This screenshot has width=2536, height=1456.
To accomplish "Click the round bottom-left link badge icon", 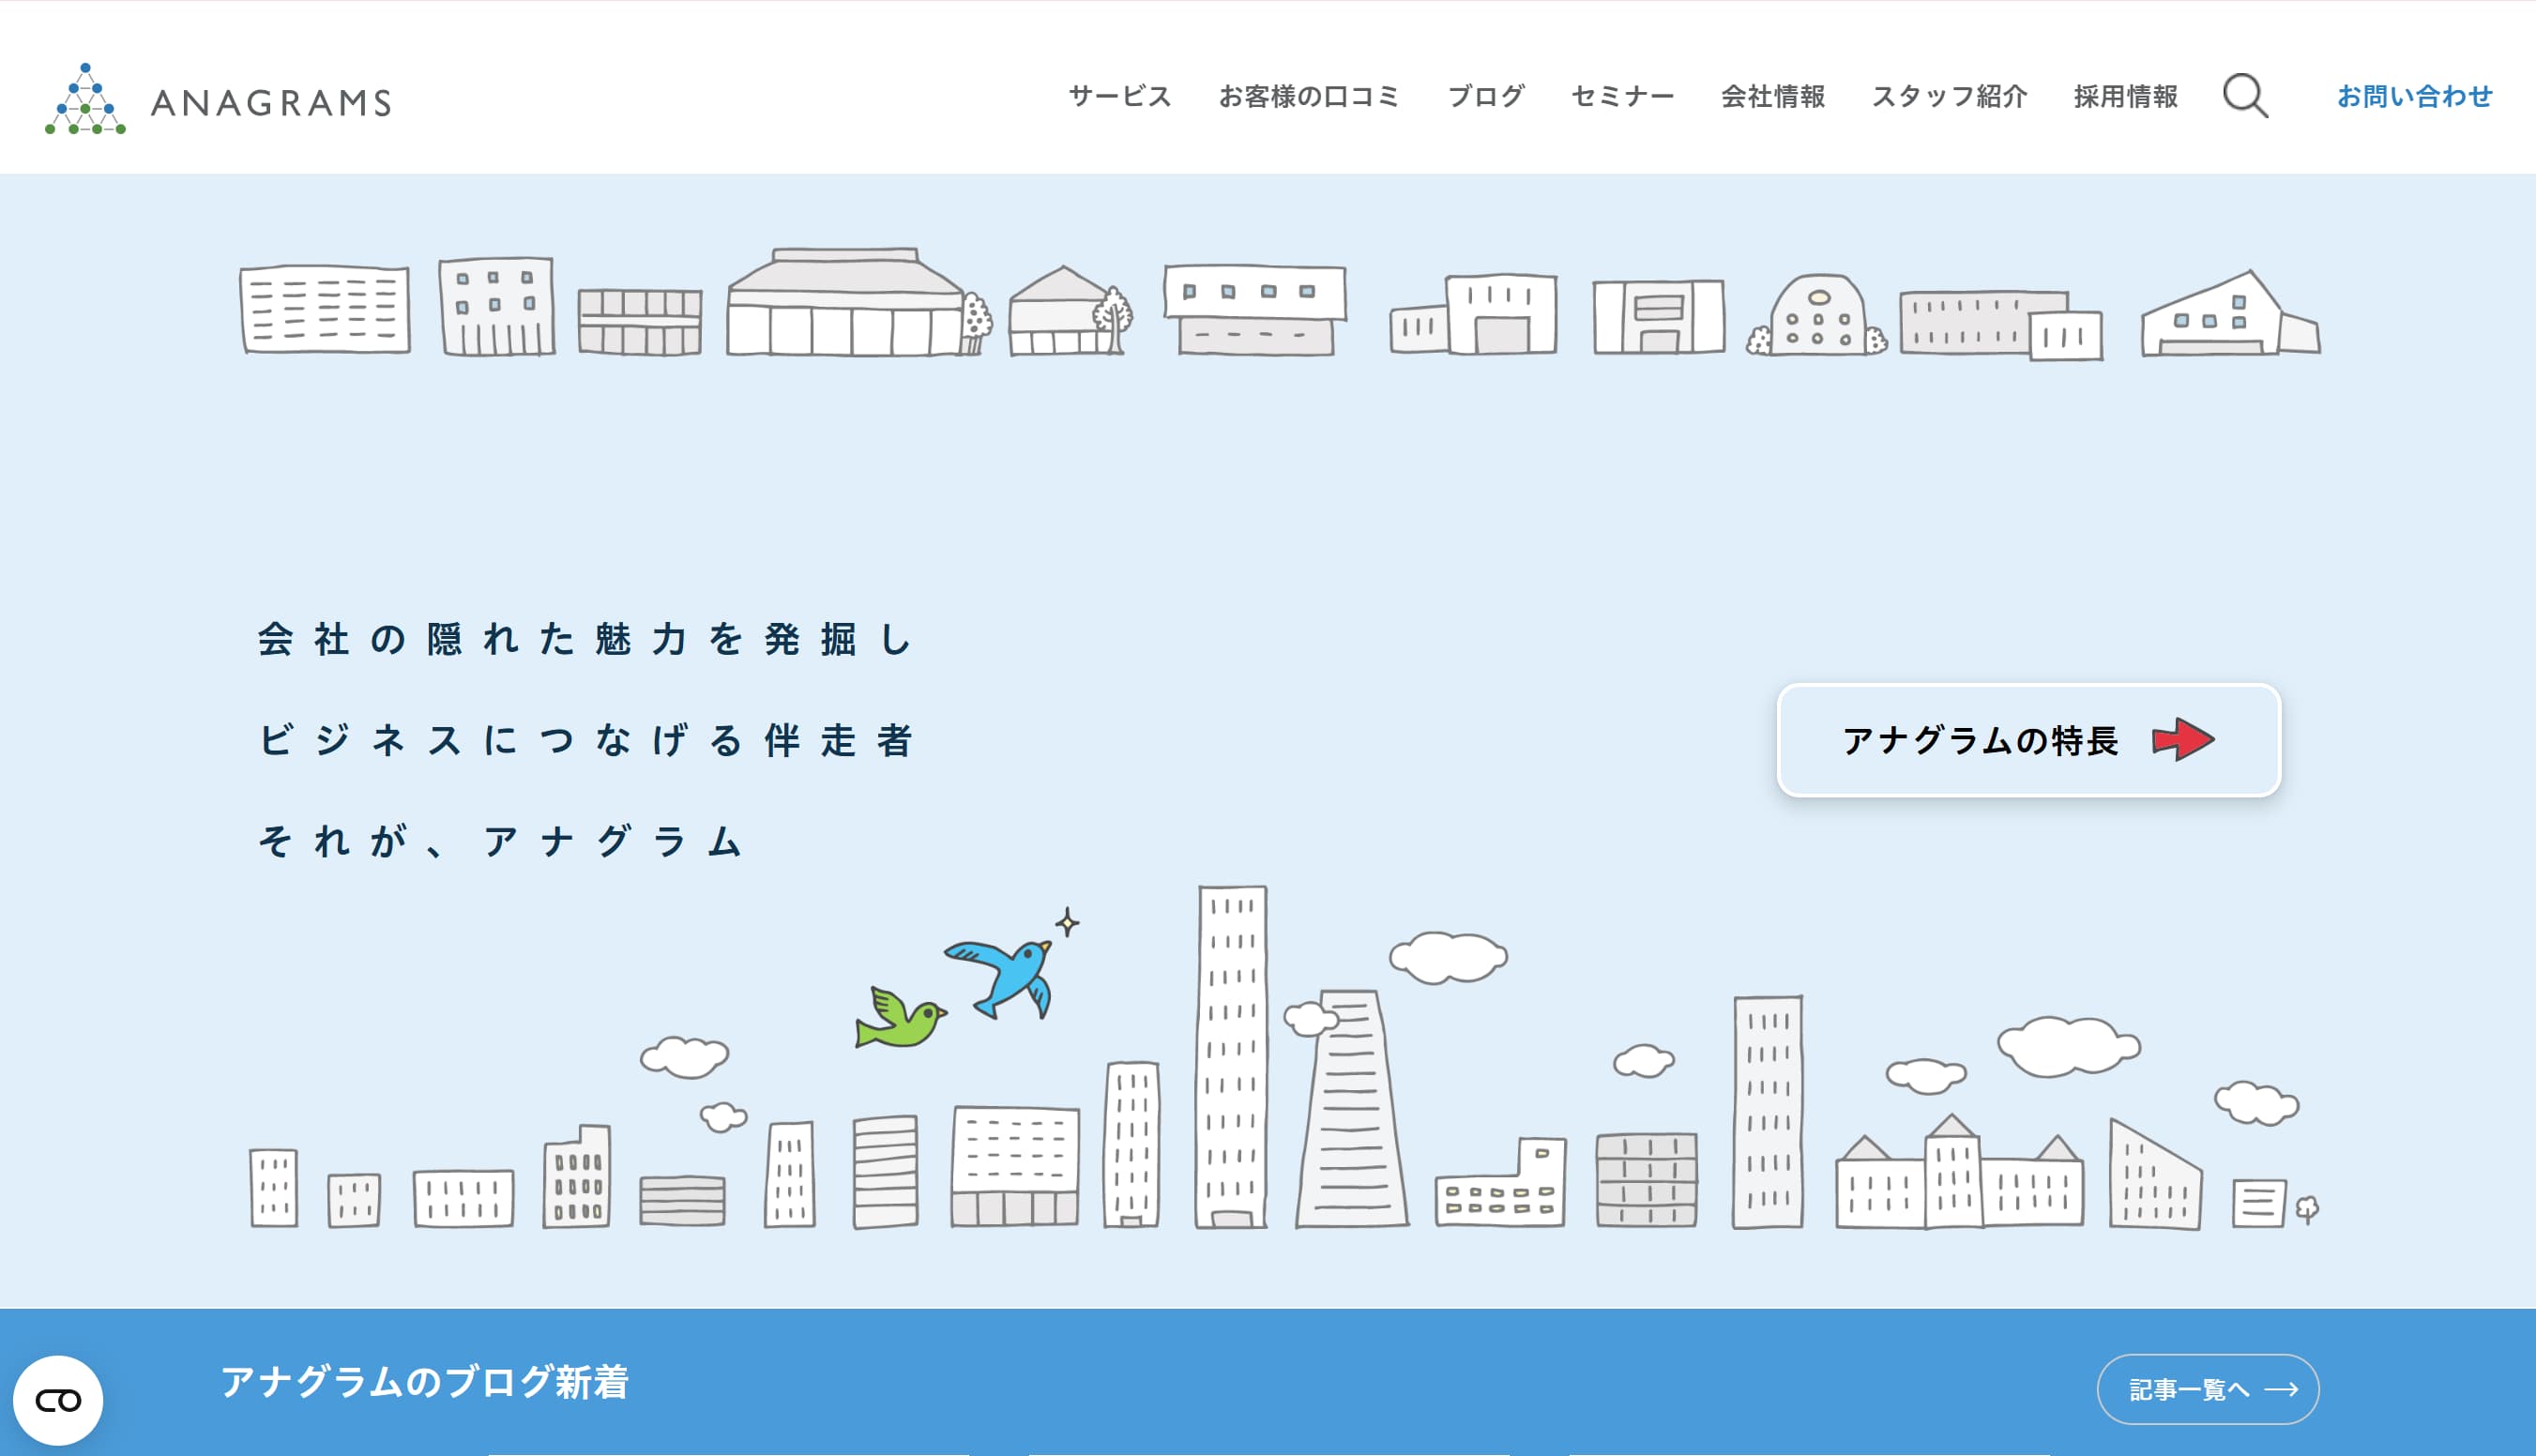I will coord(58,1400).
